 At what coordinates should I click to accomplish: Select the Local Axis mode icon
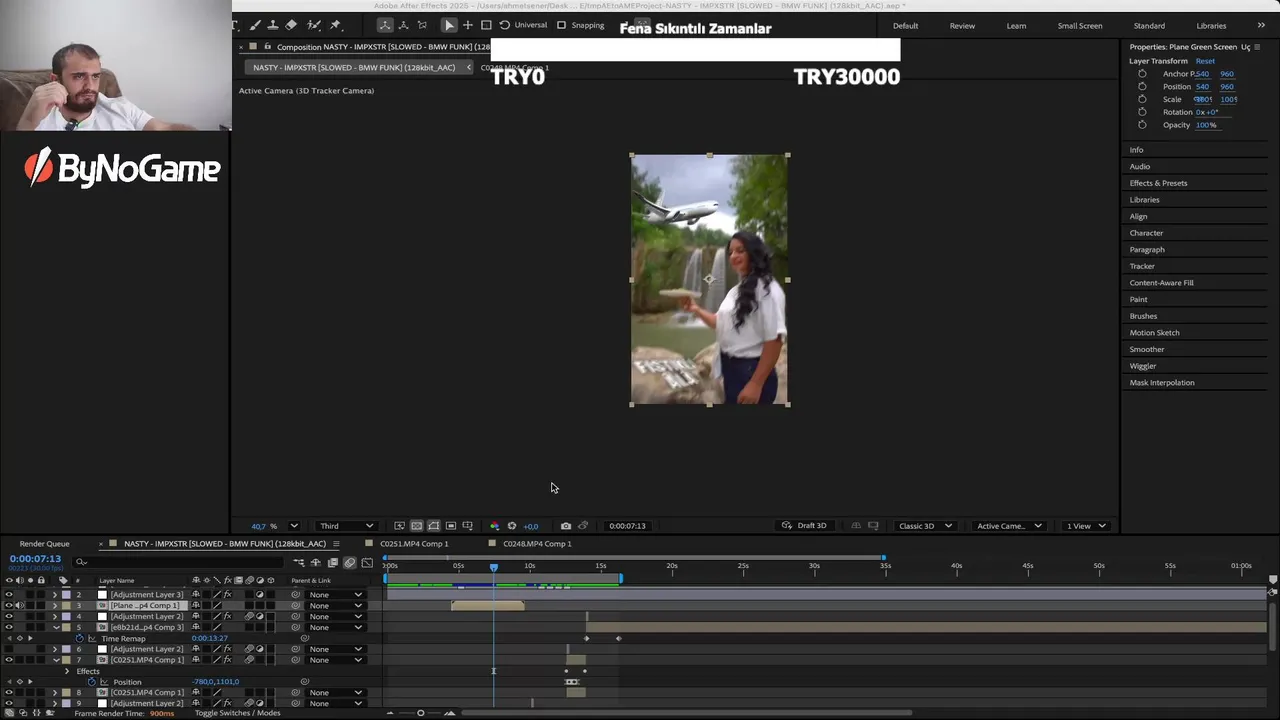point(385,25)
